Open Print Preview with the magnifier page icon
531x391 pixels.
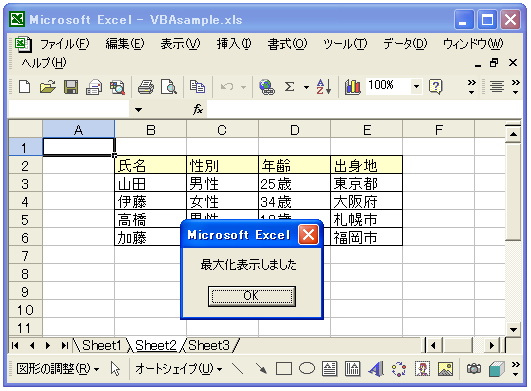click(169, 87)
